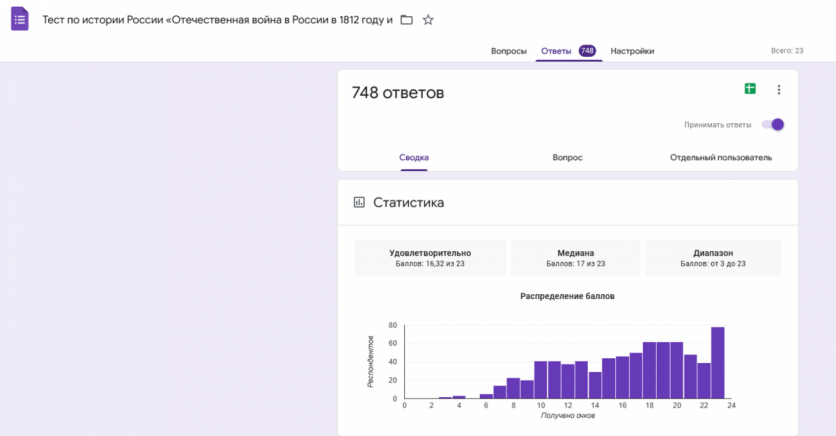Open responses in Google Sheets via green icon
The width and height of the screenshot is (836, 436).
750,89
